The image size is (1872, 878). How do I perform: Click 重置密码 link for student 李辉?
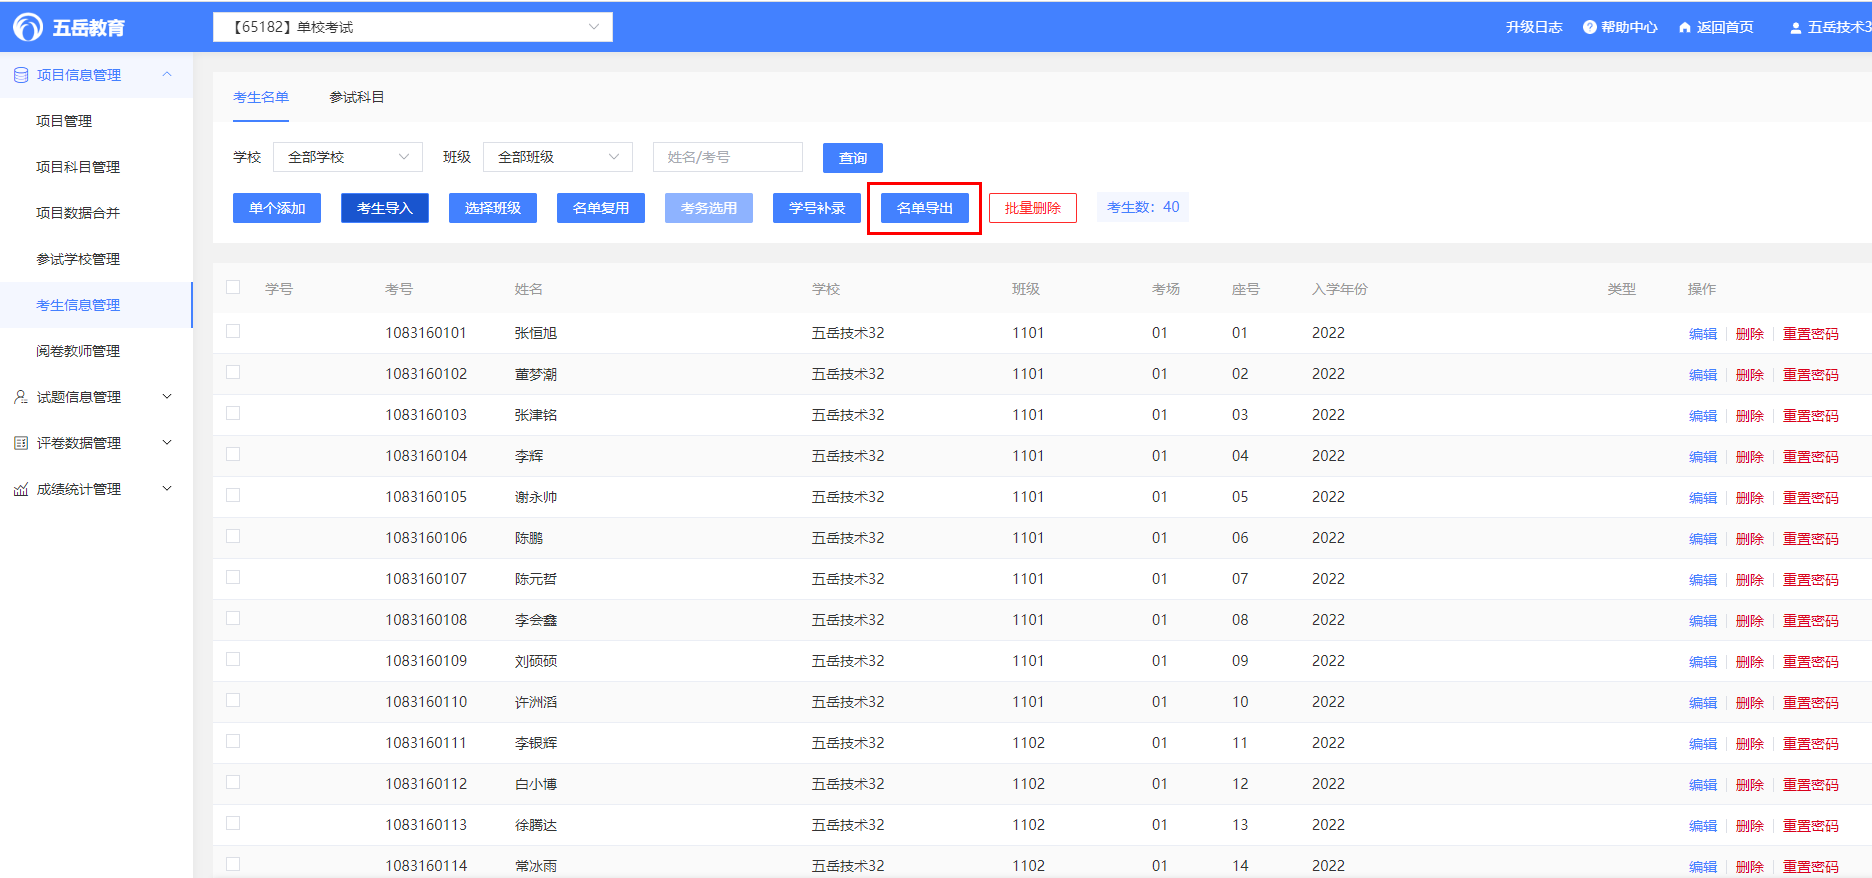pos(1810,457)
